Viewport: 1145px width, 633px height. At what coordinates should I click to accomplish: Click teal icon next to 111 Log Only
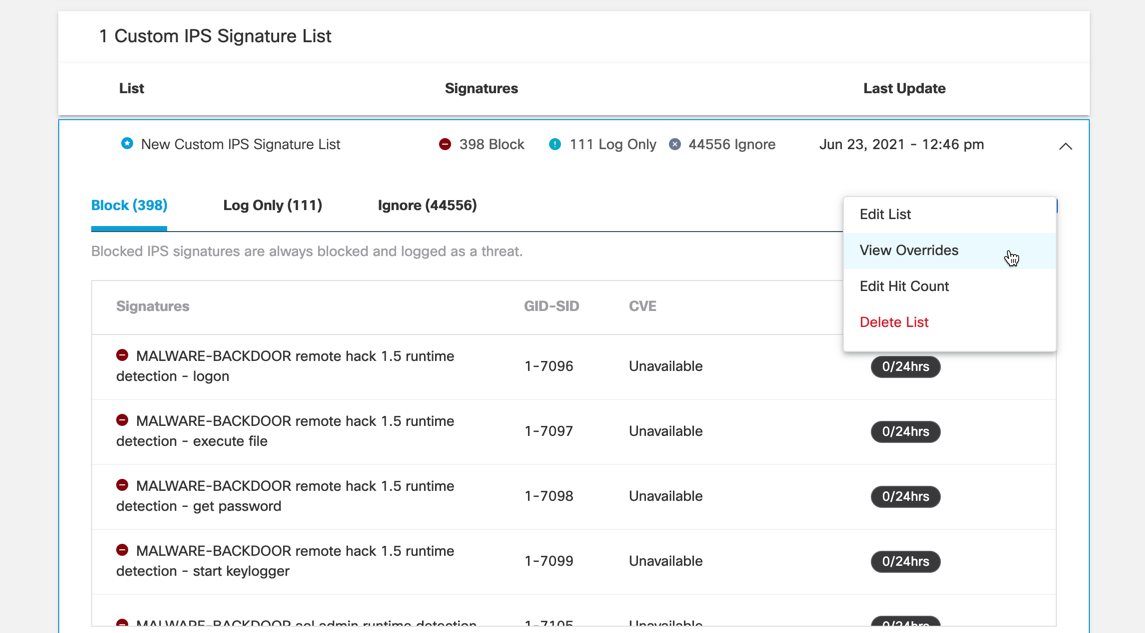[x=555, y=145]
